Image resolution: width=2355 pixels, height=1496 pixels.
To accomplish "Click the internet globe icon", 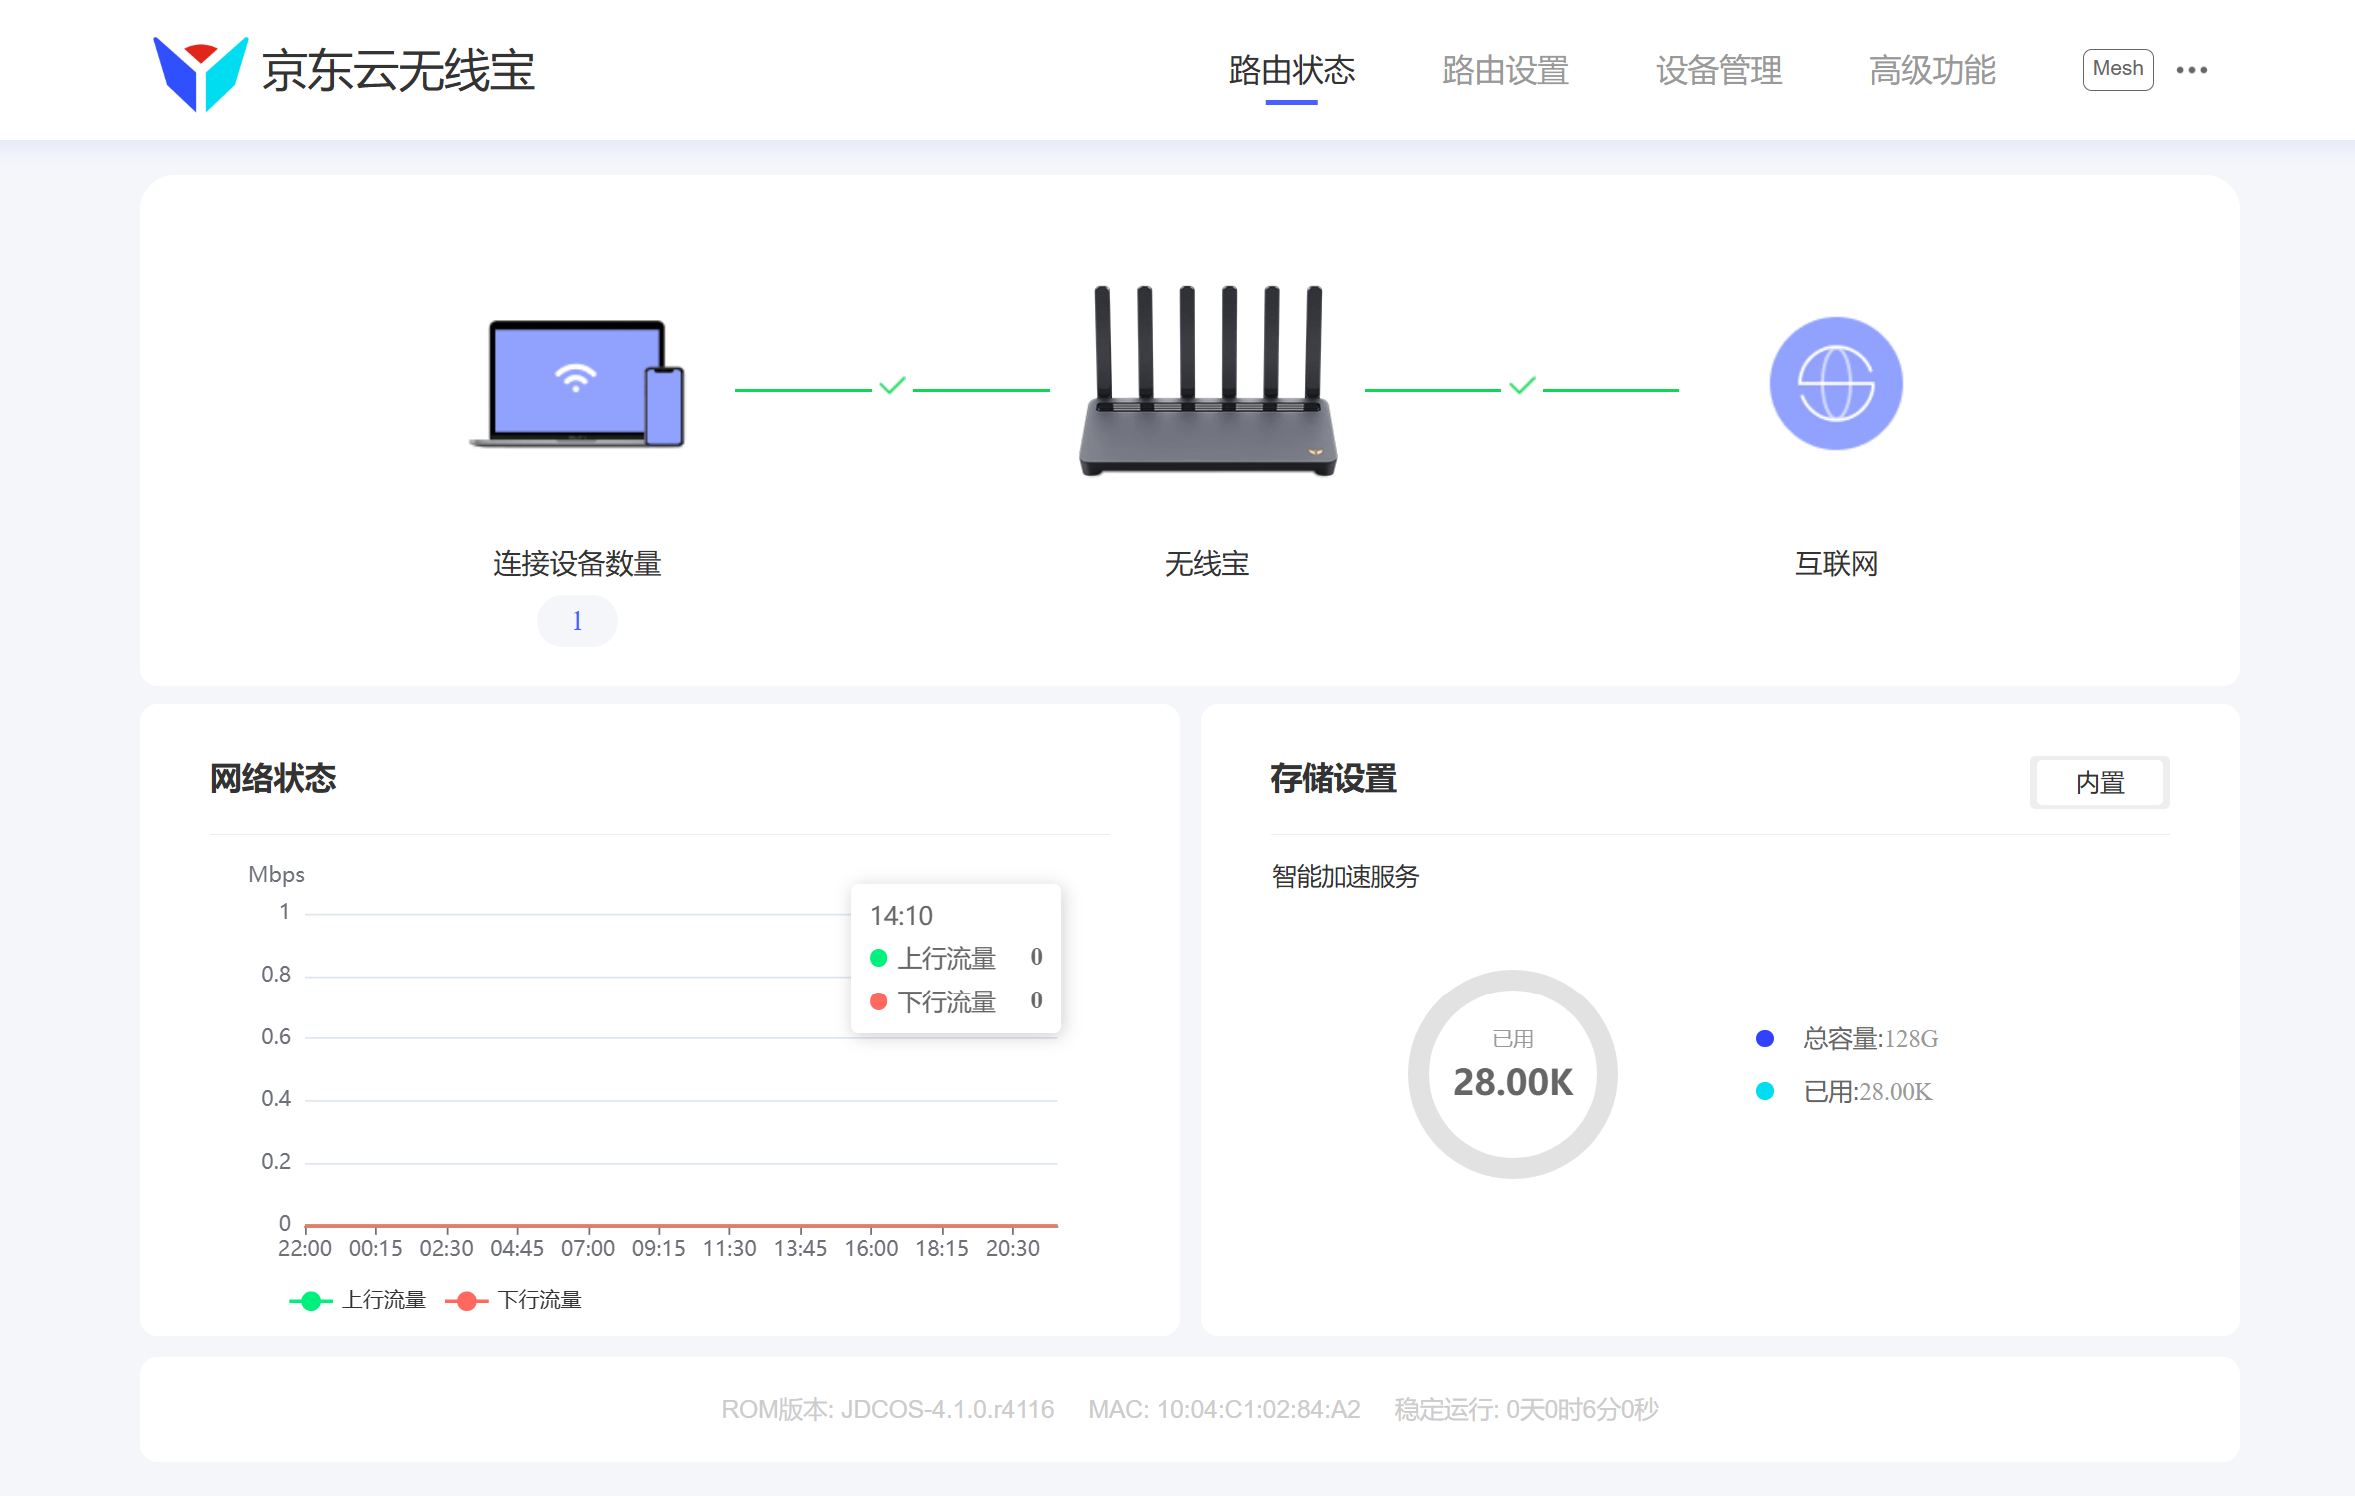I will pos(1835,383).
